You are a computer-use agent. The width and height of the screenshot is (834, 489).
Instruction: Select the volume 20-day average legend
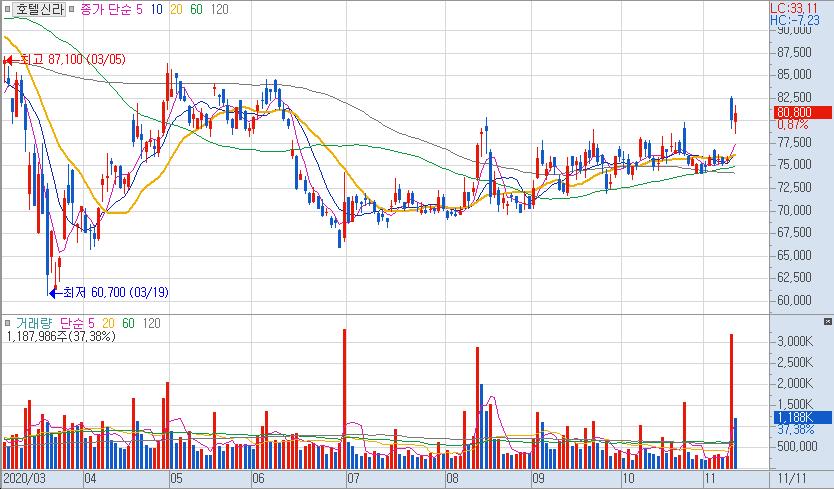pyautogui.click(x=108, y=323)
